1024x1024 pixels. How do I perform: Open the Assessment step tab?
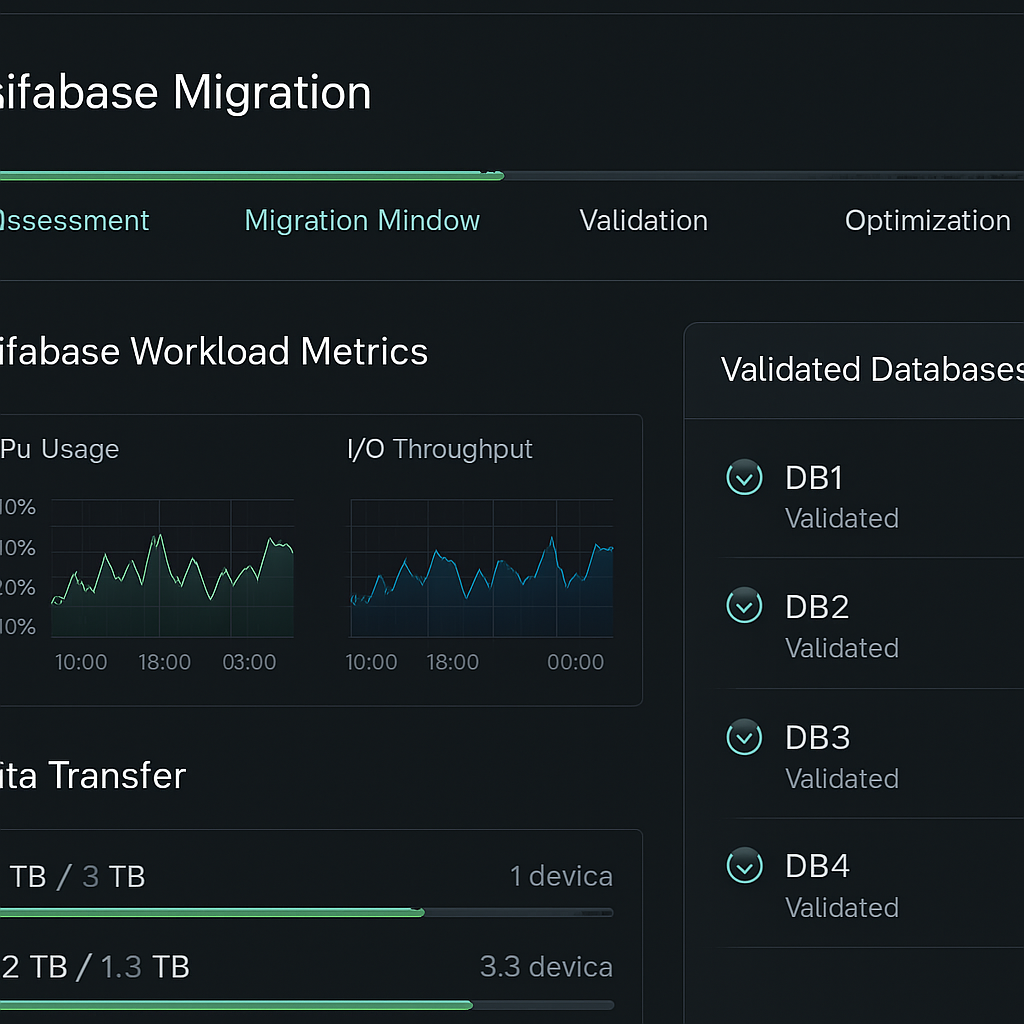(73, 221)
